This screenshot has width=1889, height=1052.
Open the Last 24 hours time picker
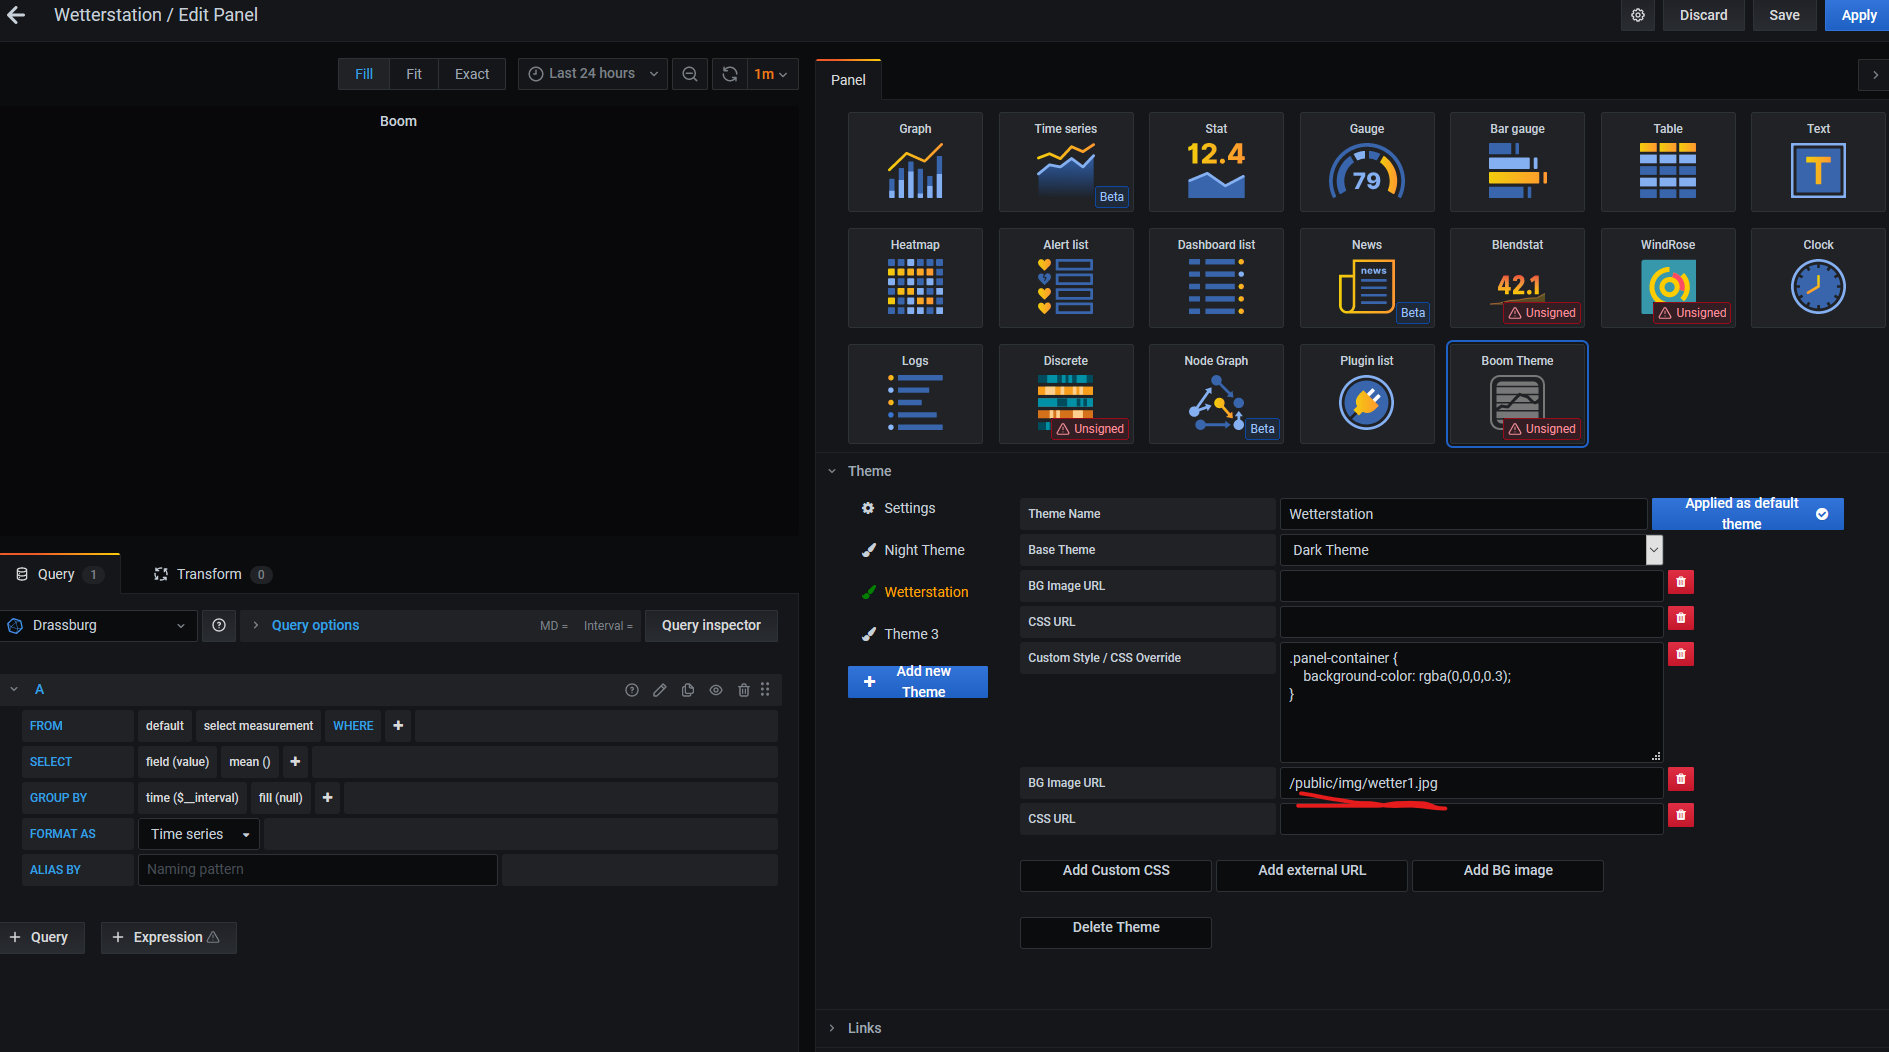(592, 74)
